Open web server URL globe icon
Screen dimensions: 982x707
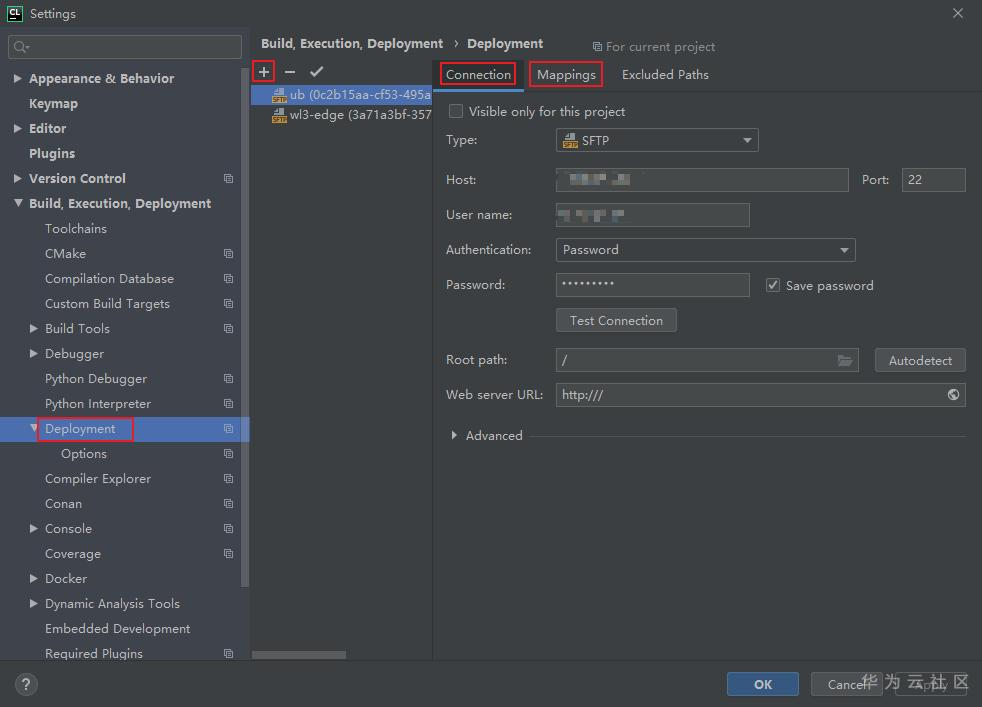click(953, 395)
